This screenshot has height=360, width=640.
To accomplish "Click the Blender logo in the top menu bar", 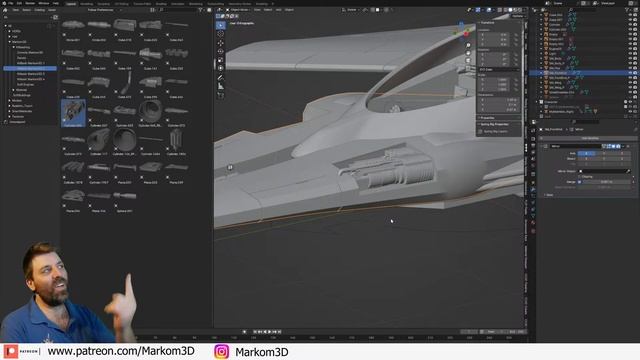I will (x=3, y=3).
